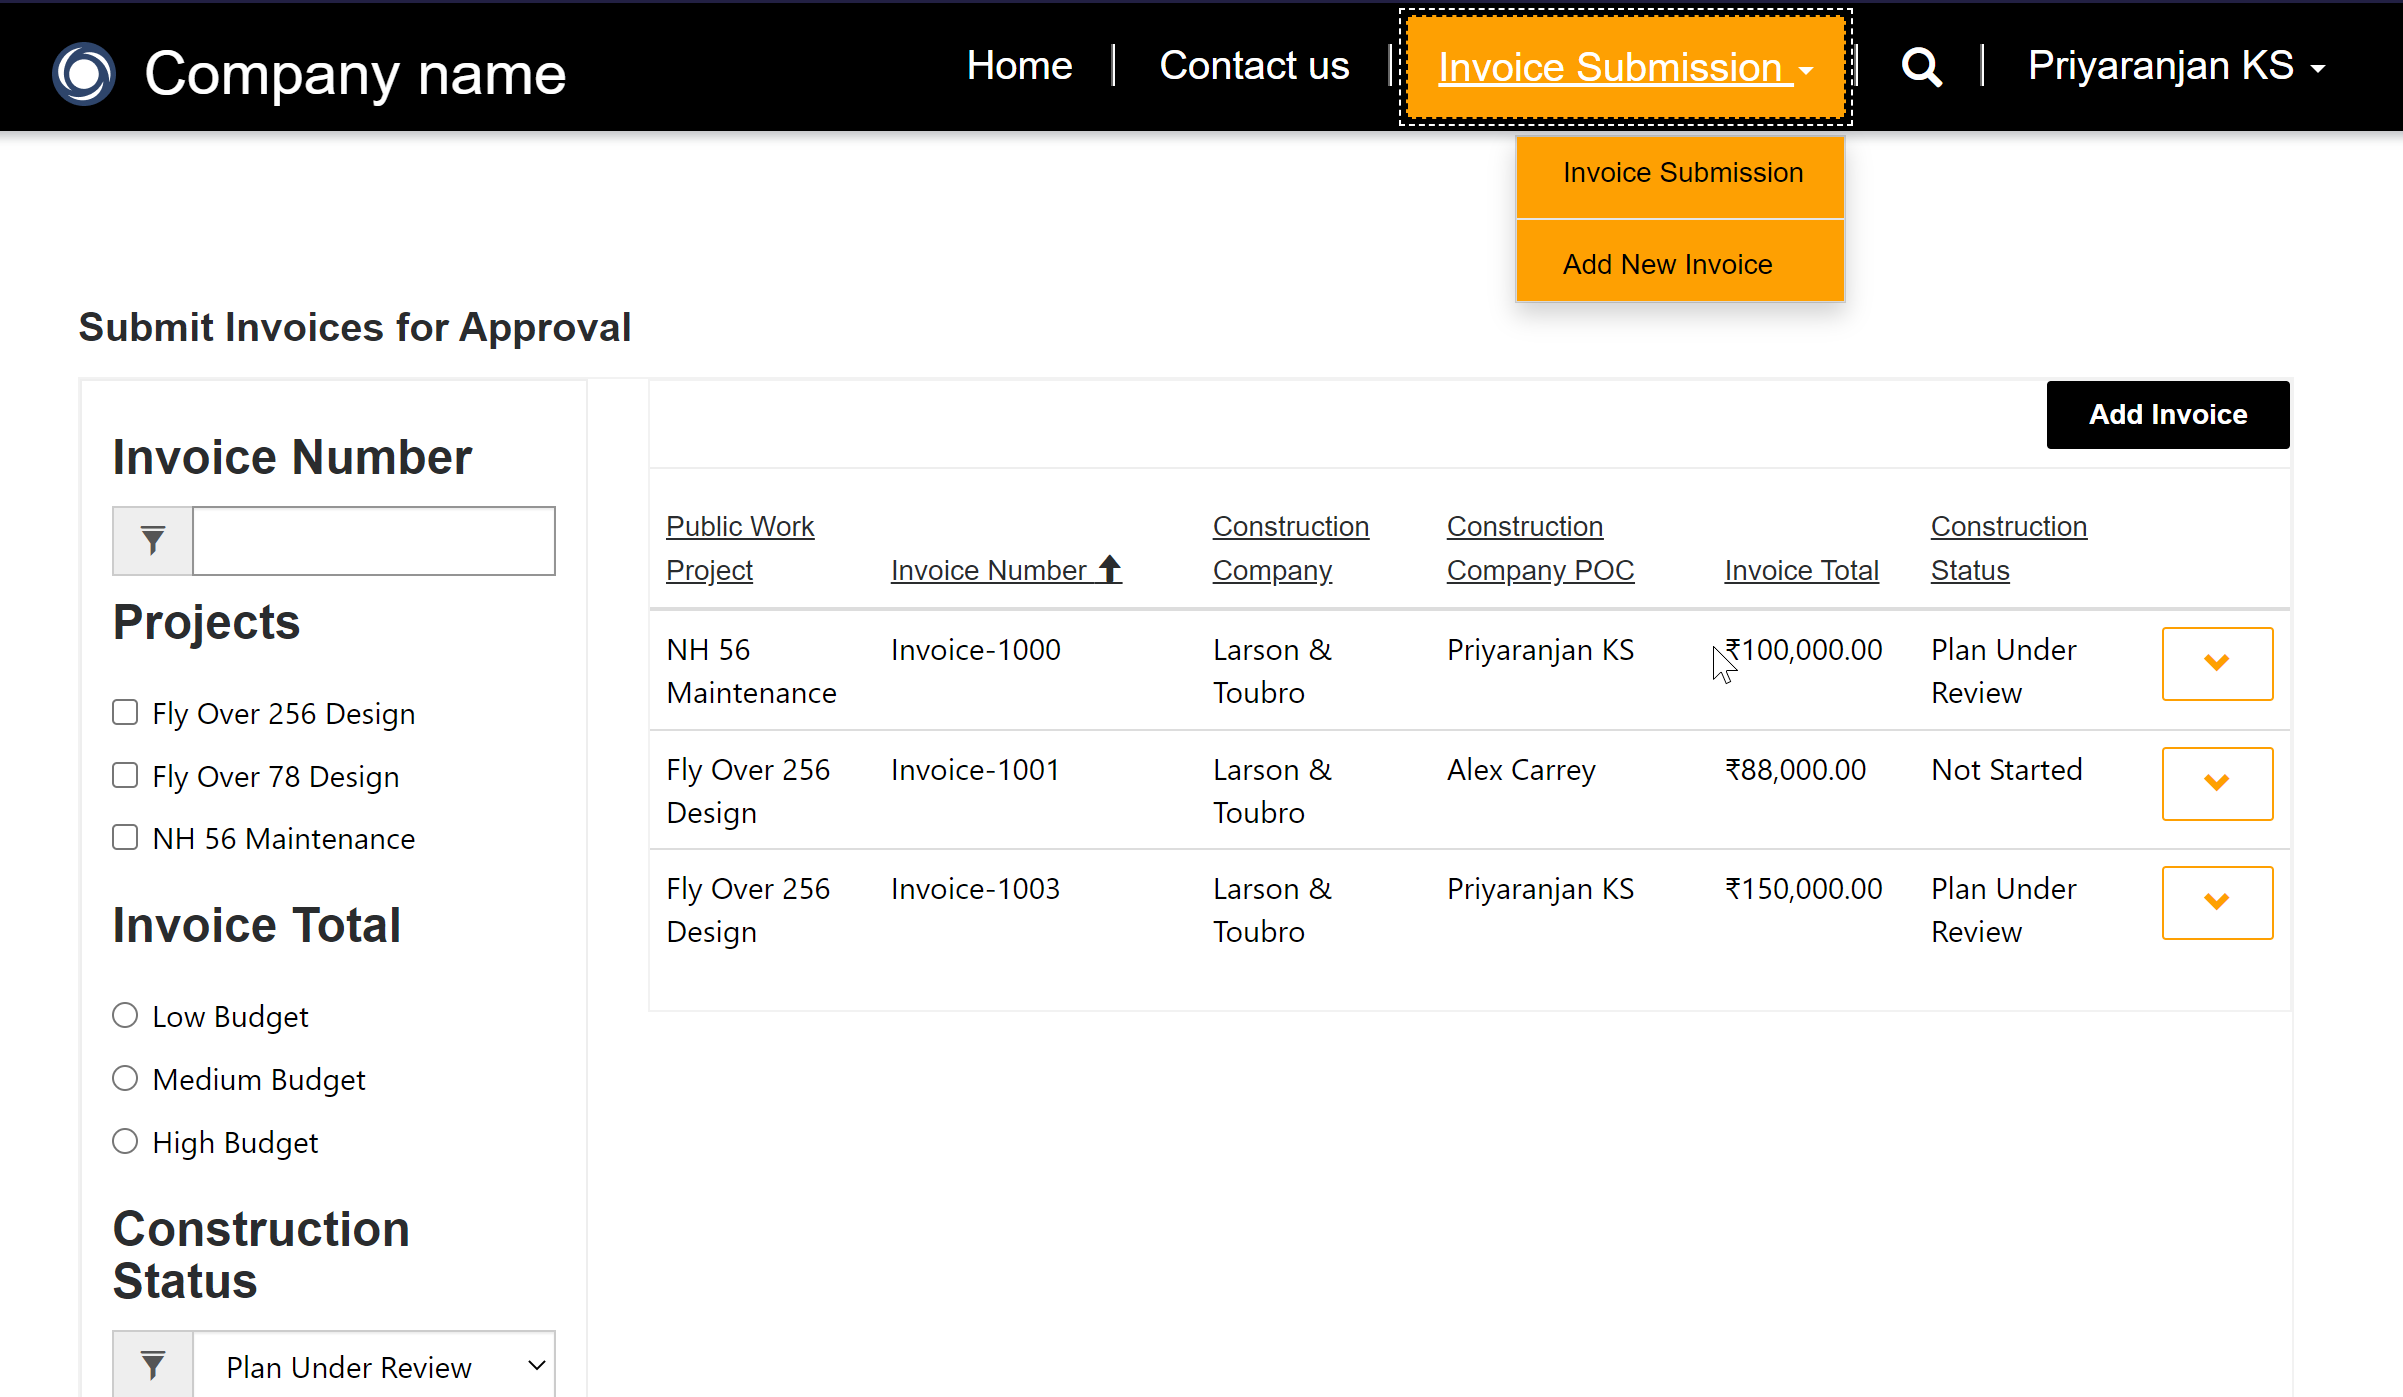Select the Medium Budget radio button

click(125, 1079)
